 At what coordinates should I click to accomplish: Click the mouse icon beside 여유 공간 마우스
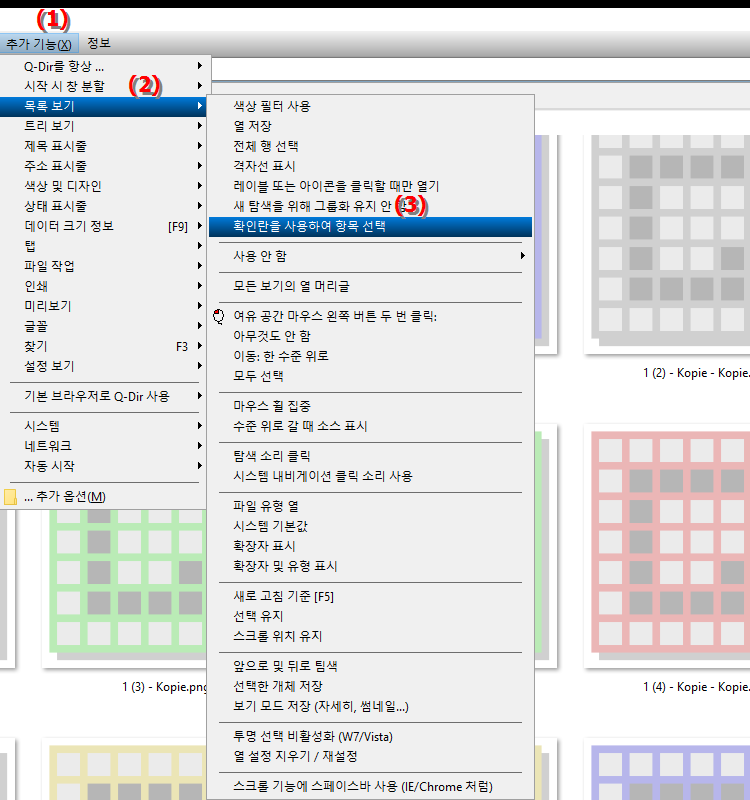pos(219,316)
